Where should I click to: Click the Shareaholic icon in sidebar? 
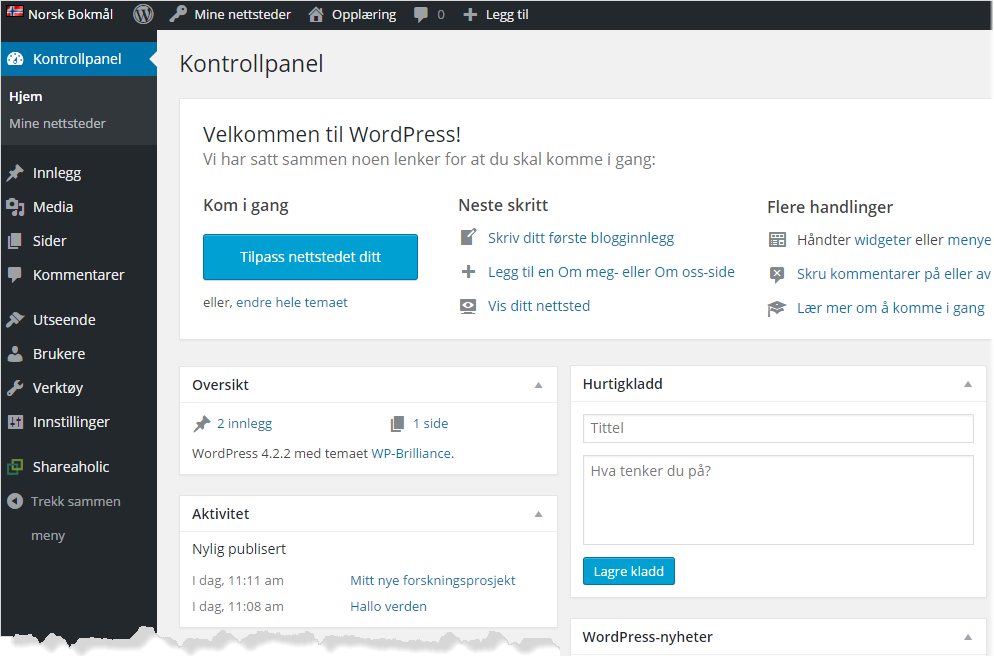pyautogui.click(x=15, y=467)
